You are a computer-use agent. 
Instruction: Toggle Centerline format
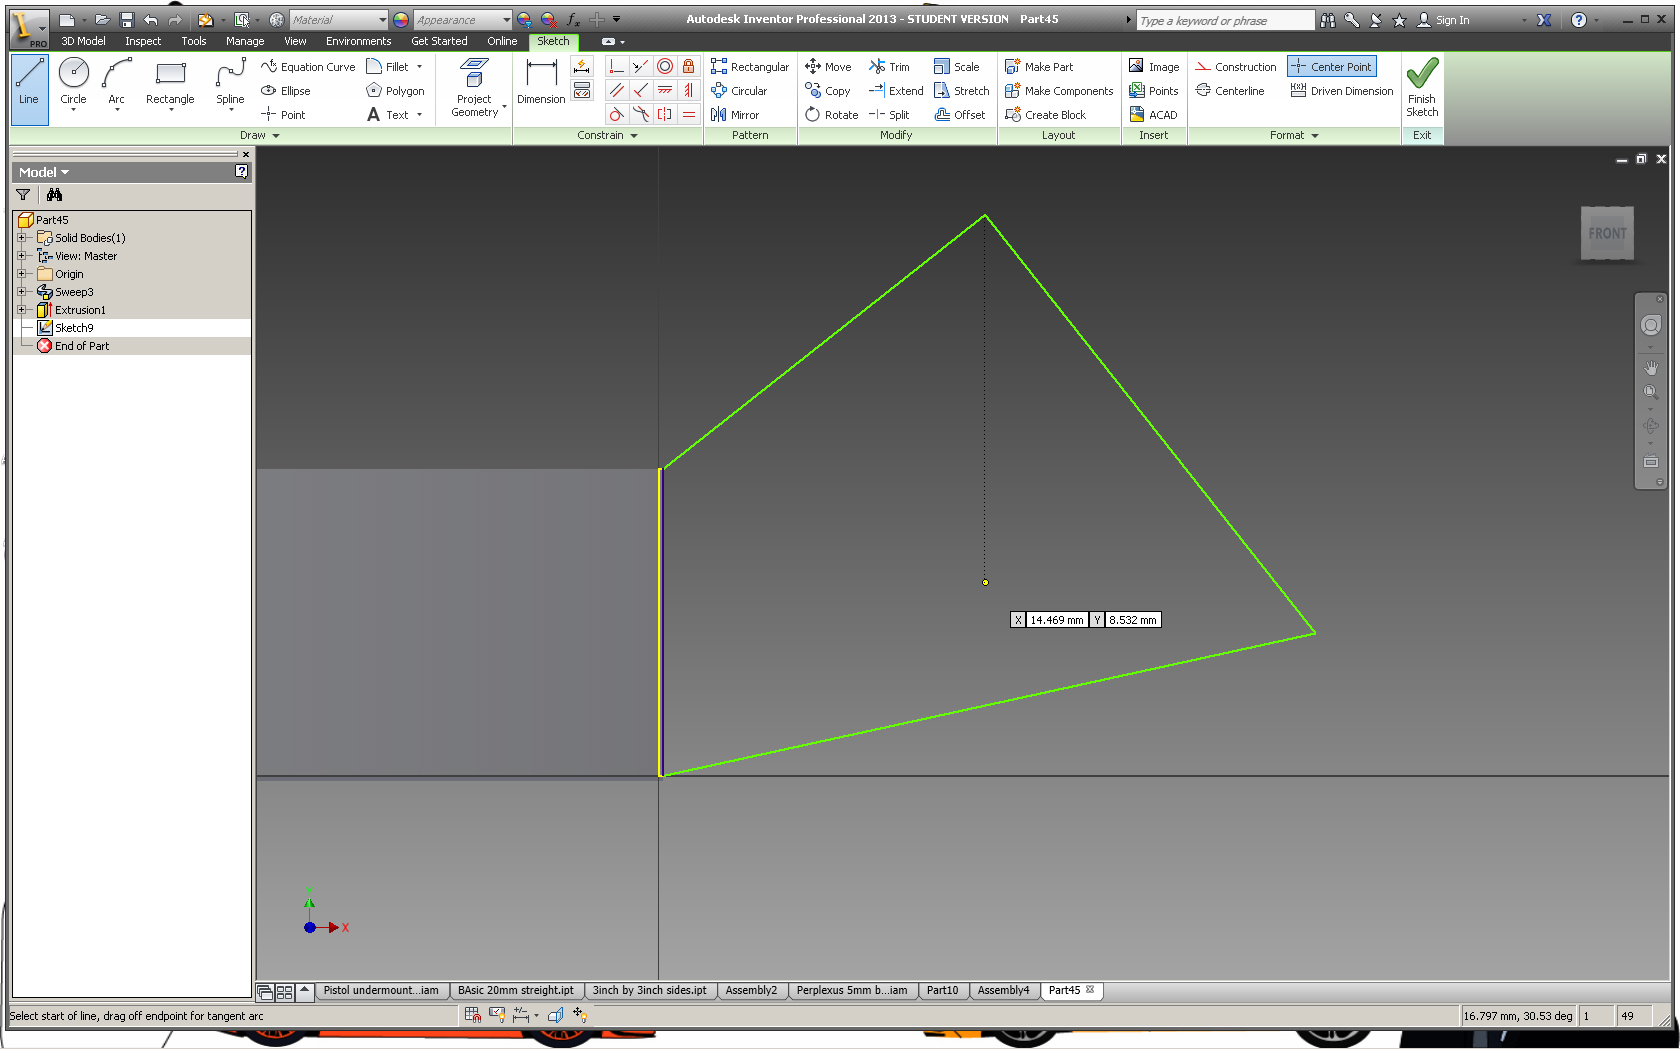pos(1230,91)
